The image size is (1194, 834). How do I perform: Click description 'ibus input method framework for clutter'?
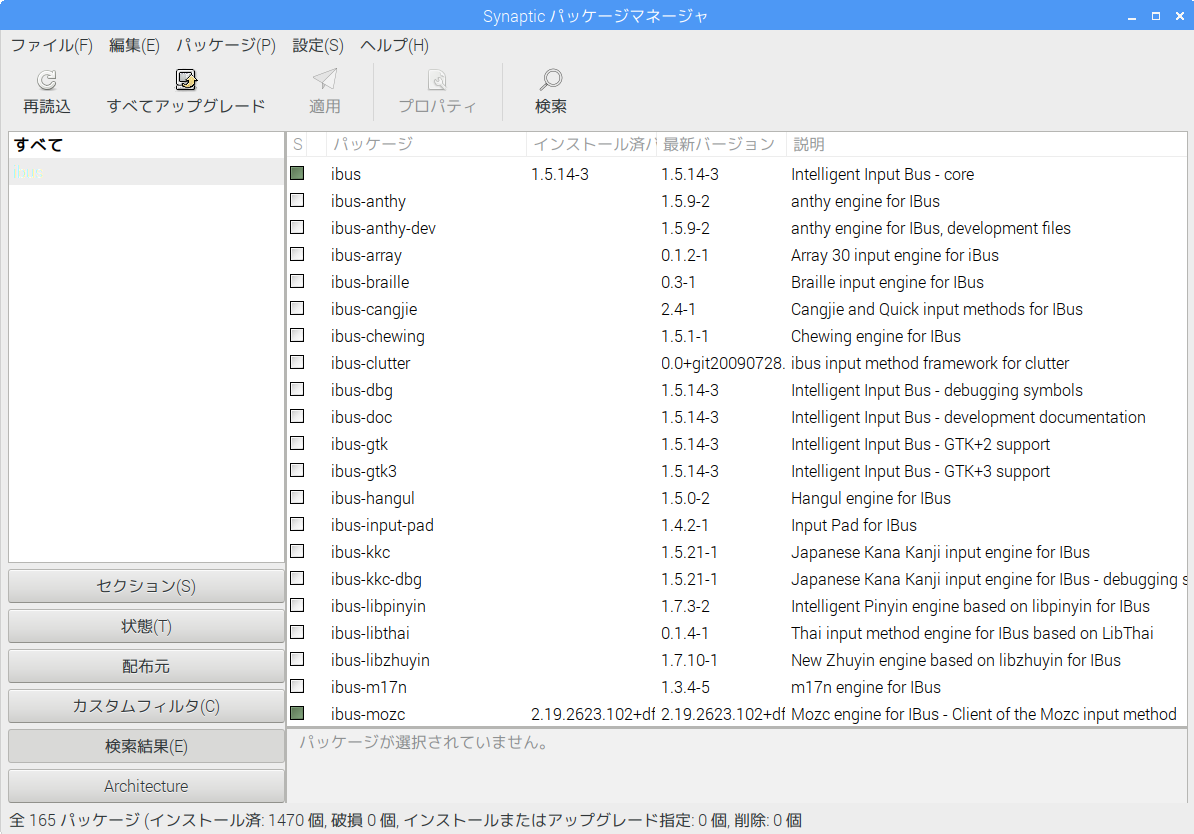[930, 363]
